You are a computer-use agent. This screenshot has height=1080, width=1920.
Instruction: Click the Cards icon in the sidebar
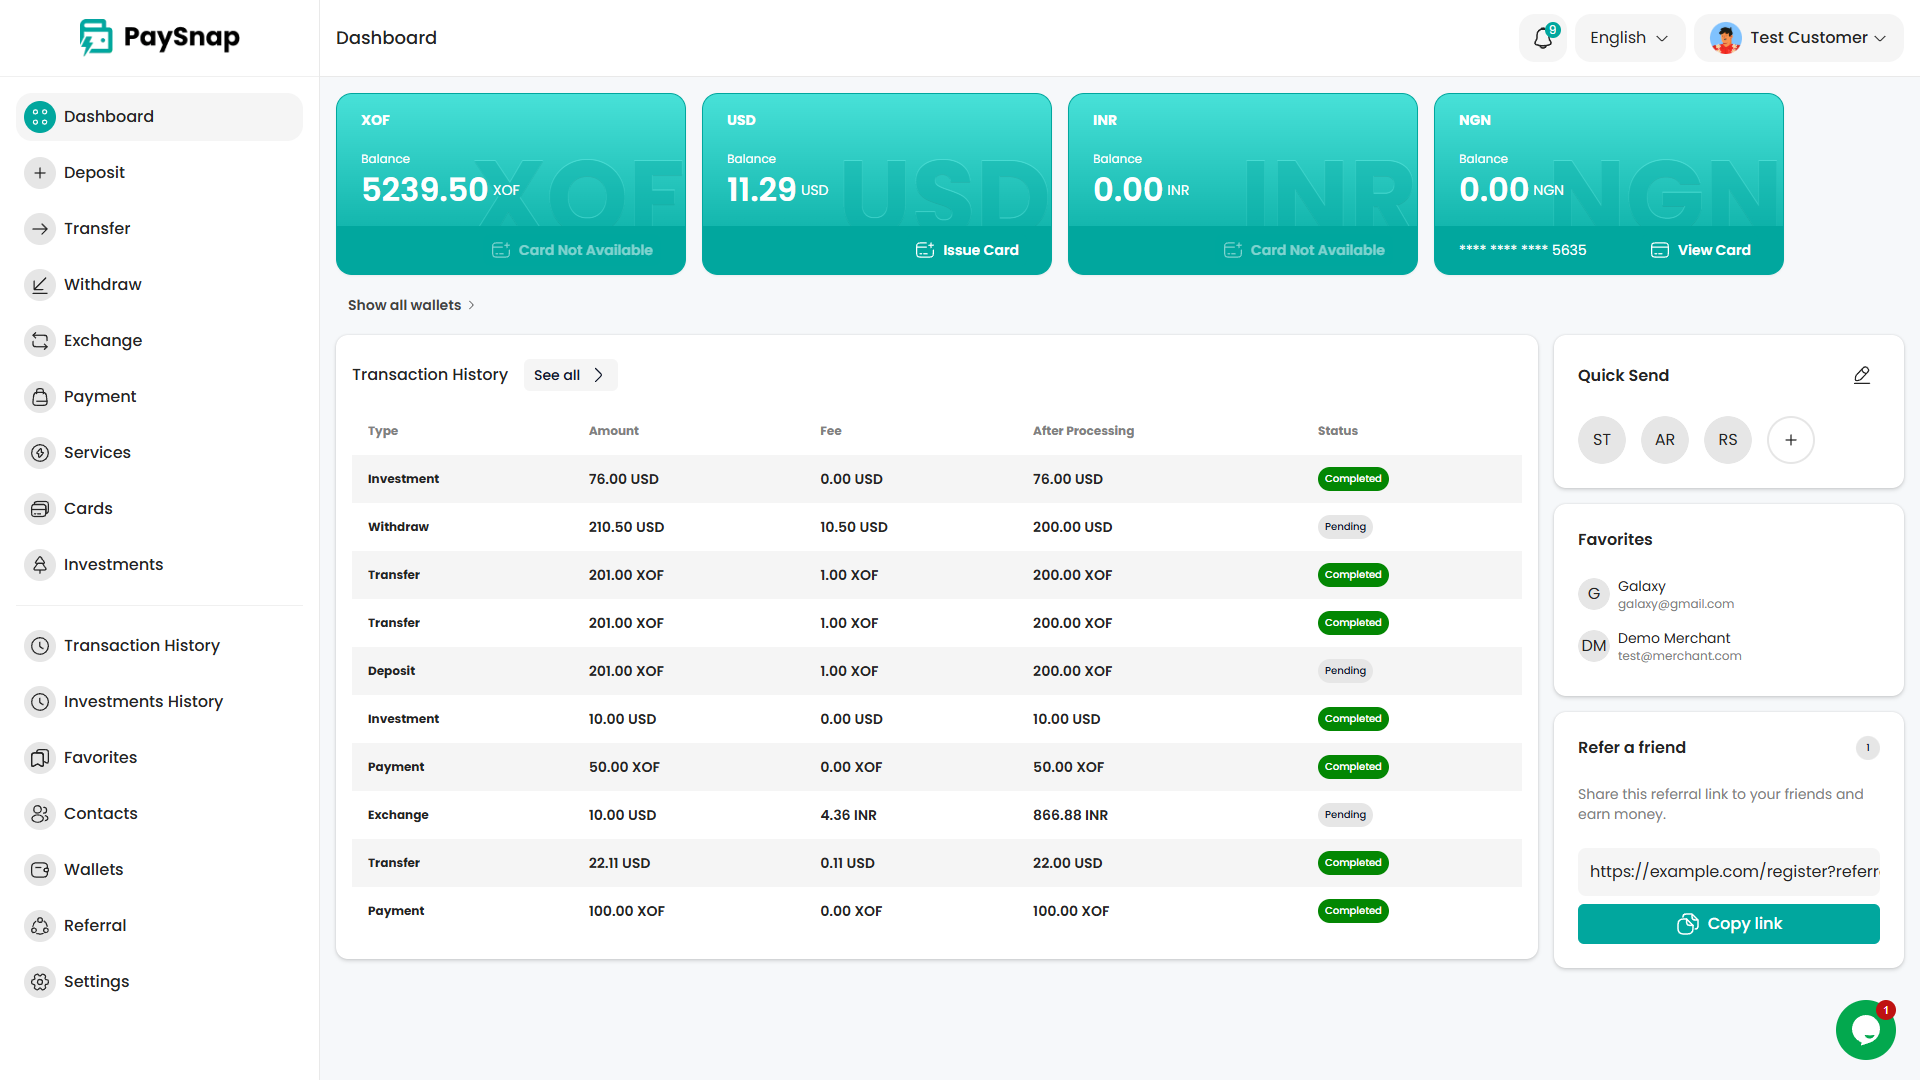[40, 508]
